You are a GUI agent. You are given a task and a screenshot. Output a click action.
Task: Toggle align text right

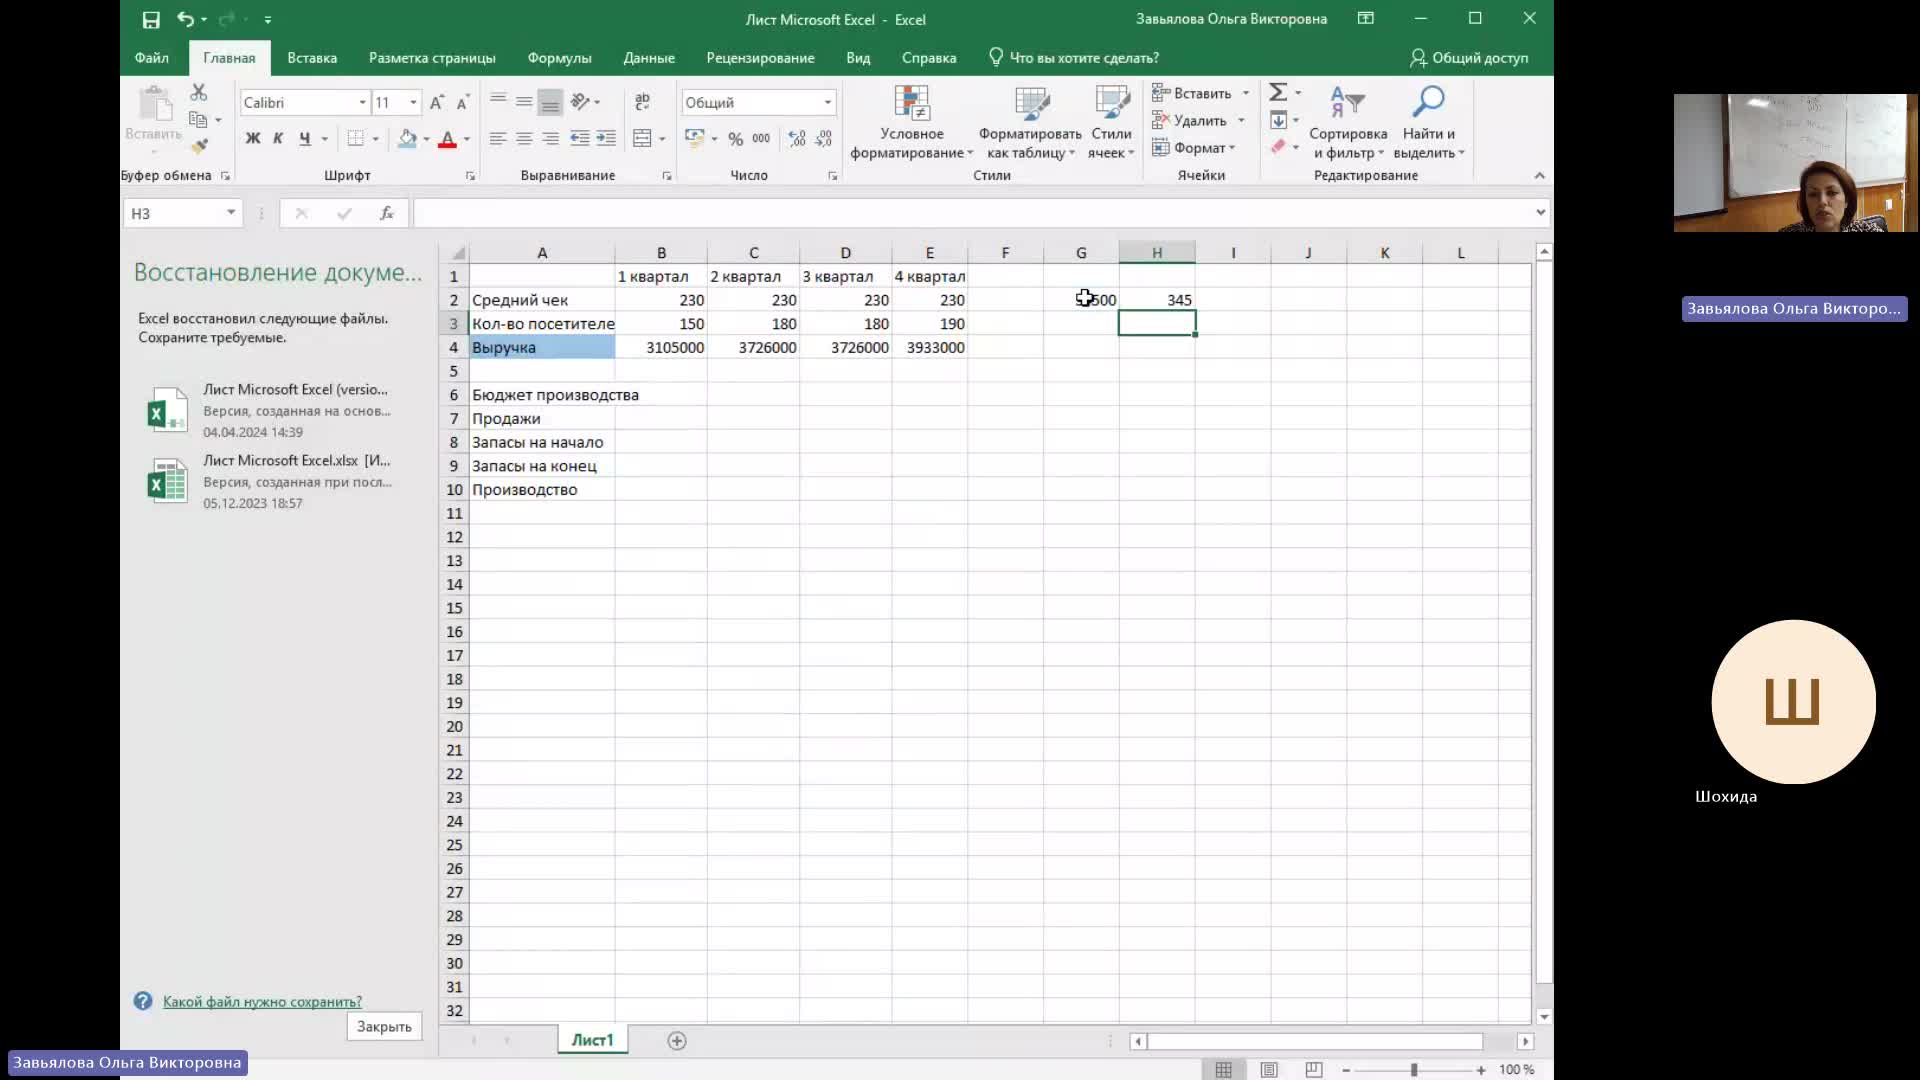tap(550, 139)
